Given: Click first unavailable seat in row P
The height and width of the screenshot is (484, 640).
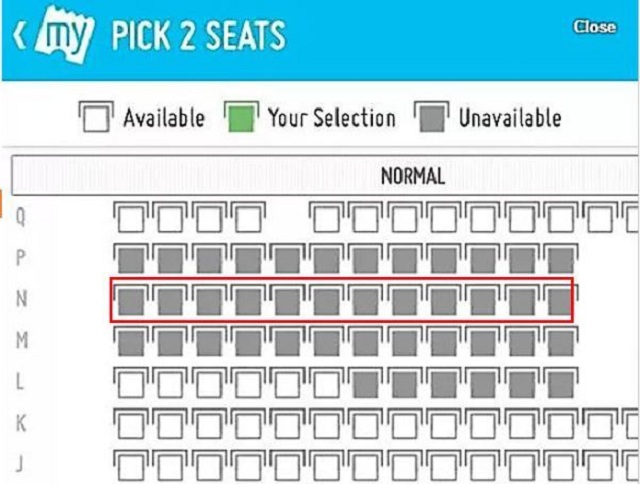Looking at the screenshot, I should [130, 259].
